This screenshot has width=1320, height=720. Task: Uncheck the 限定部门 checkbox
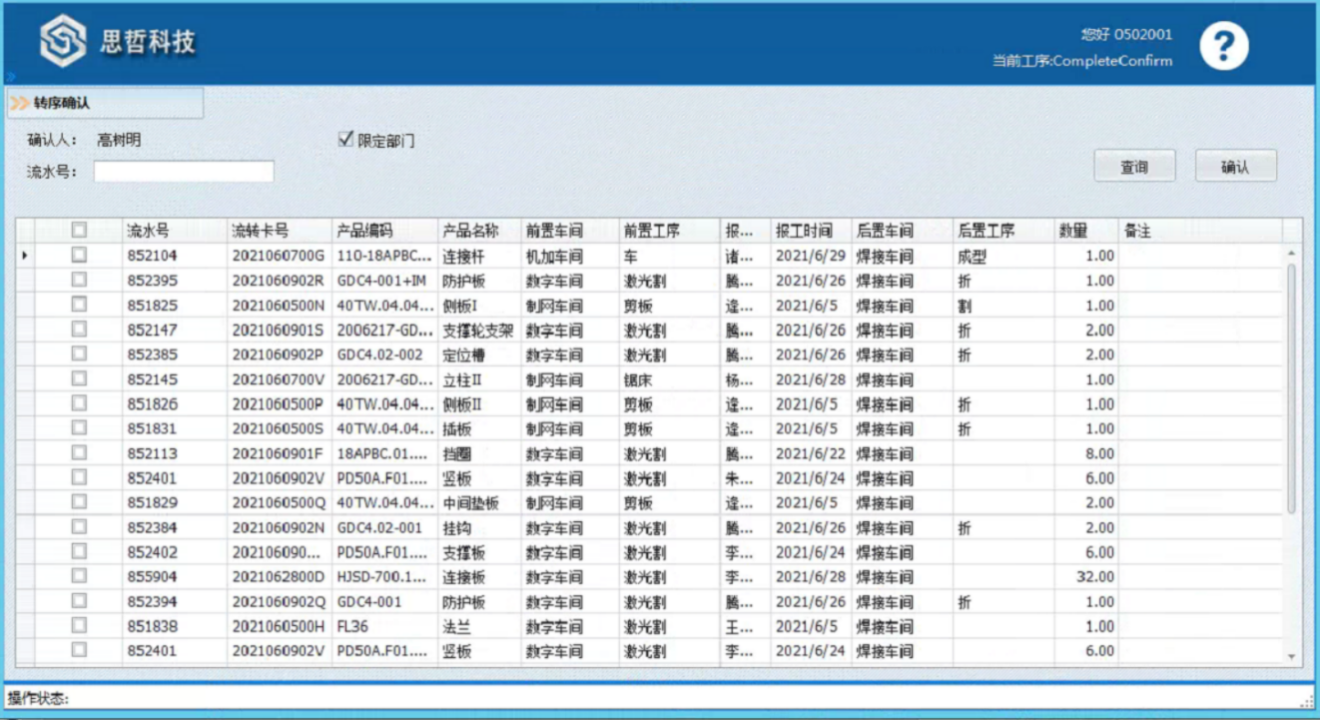point(347,140)
